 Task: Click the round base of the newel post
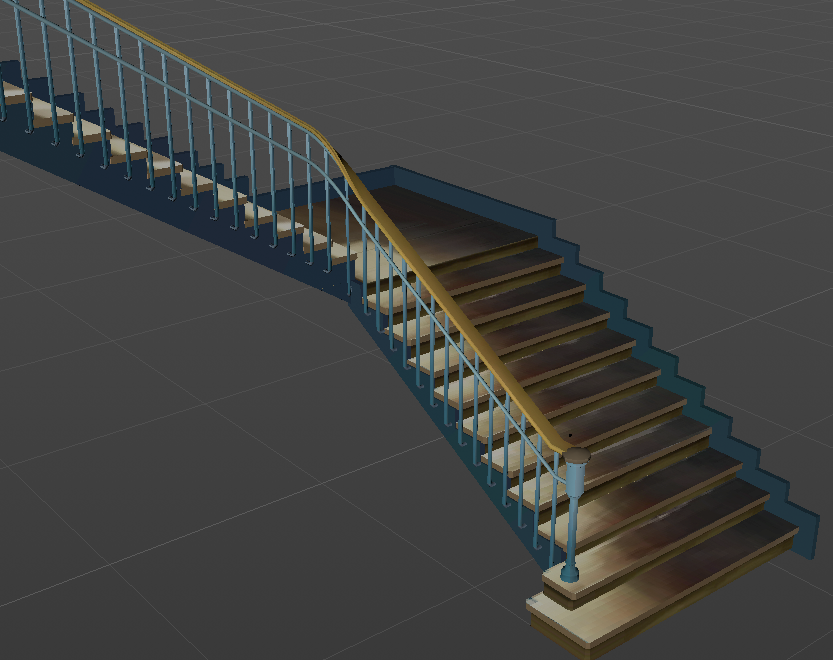pos(569,574)
